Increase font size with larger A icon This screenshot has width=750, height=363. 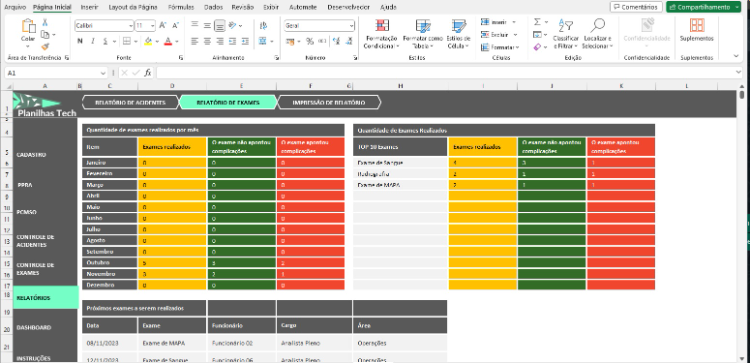tap(163, 25)
